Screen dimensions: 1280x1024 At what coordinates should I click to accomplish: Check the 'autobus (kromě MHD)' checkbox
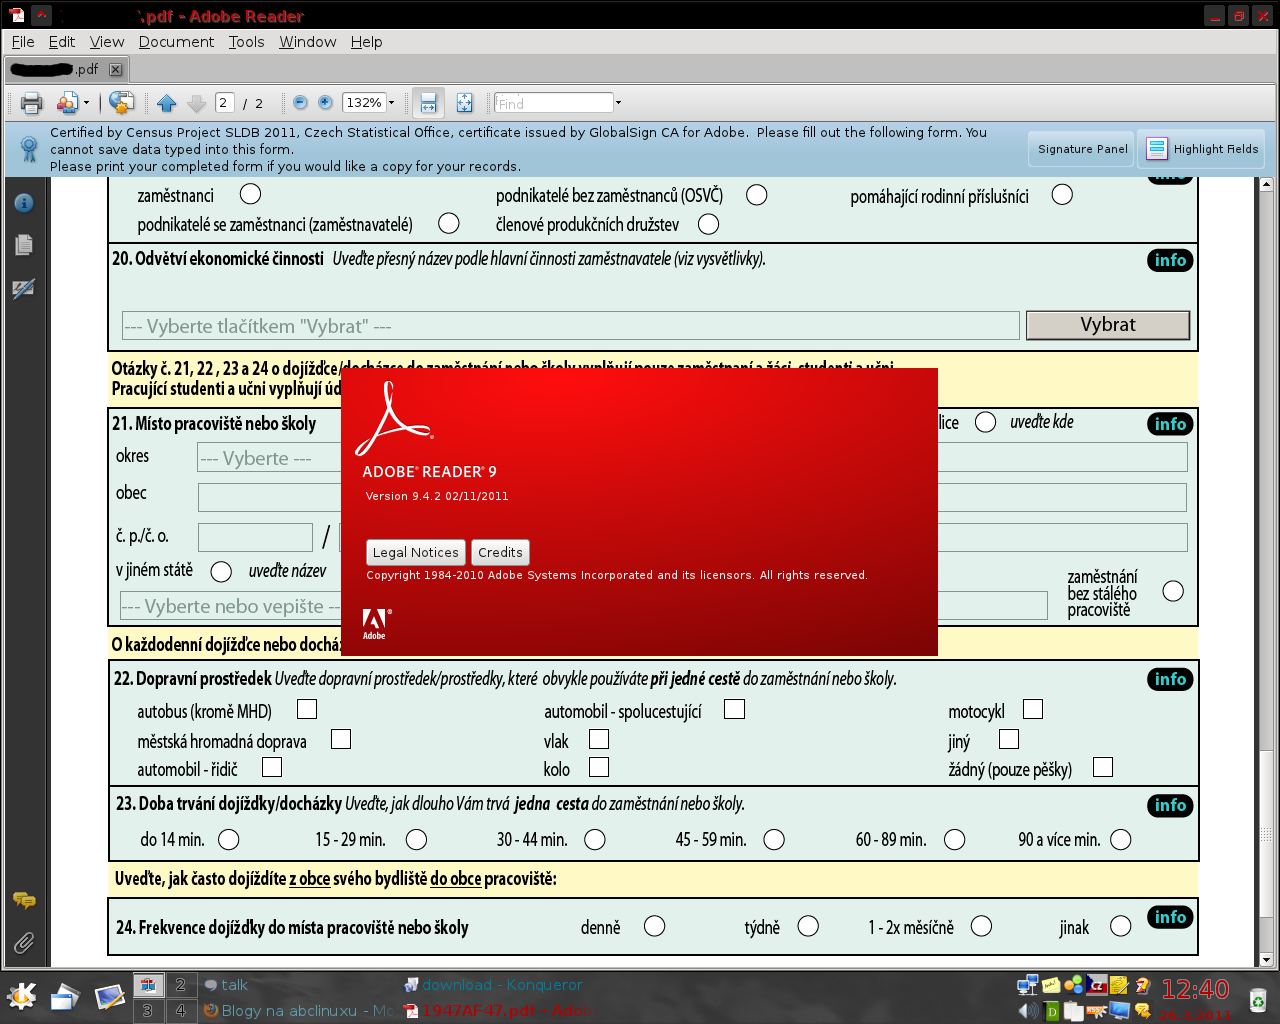pyautogui.click(x=307, y=709)
